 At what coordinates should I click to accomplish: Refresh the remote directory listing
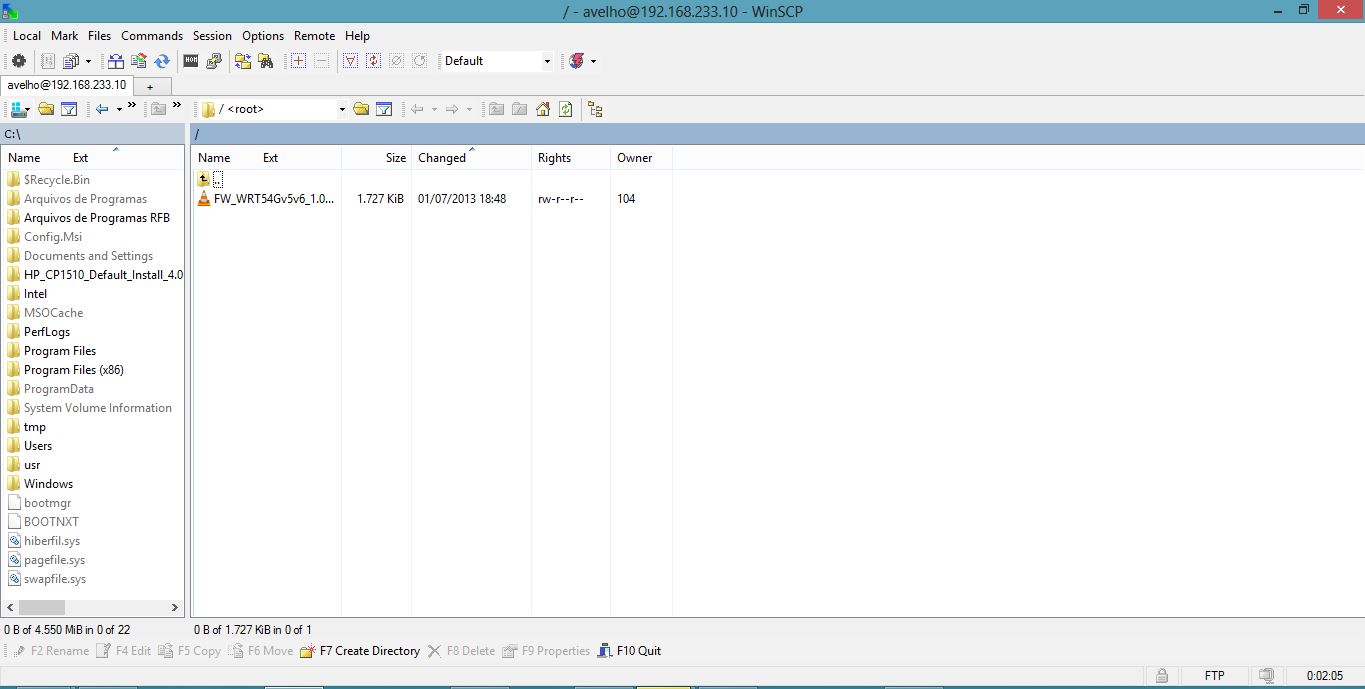pos(565,109)
